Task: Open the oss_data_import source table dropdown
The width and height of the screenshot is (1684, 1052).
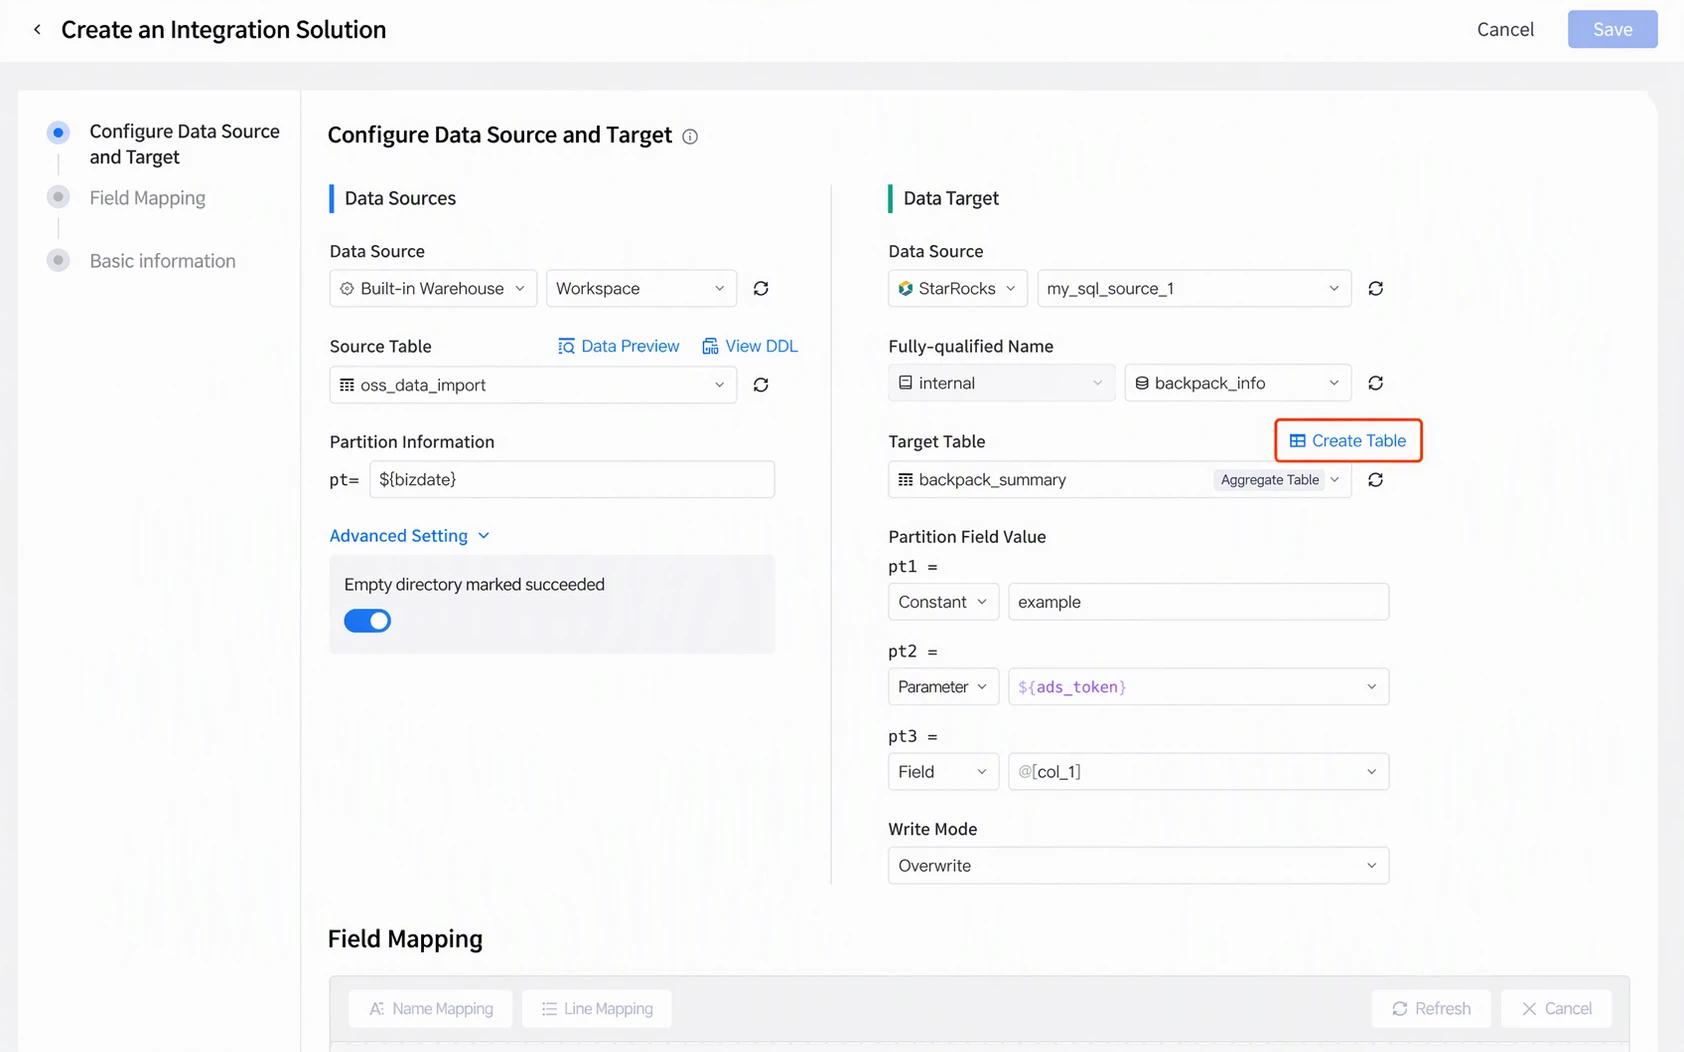Action: coord(533,385)
